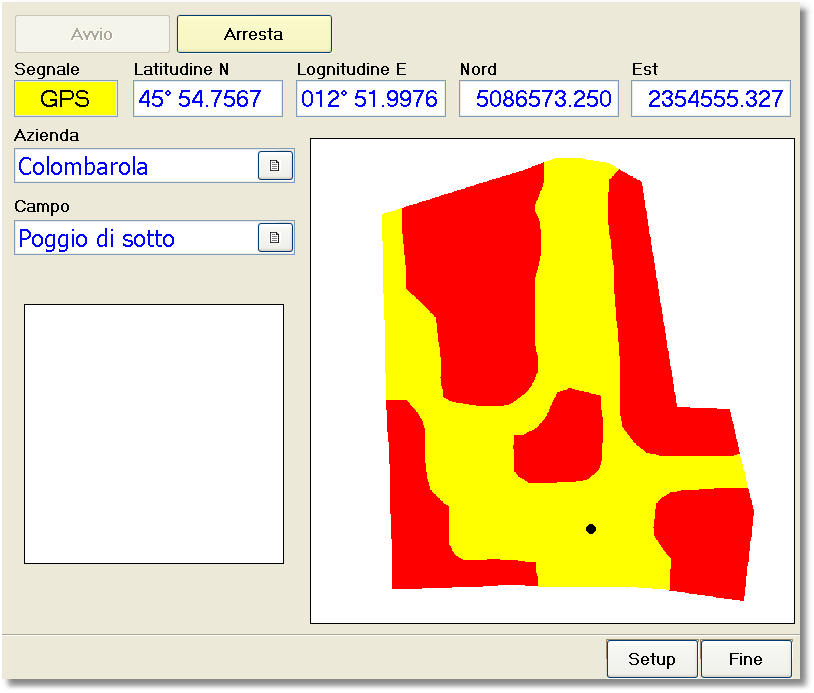Screen dimensions: 814x693
Task: Click the Azienda label
Action: coord(47,135)
